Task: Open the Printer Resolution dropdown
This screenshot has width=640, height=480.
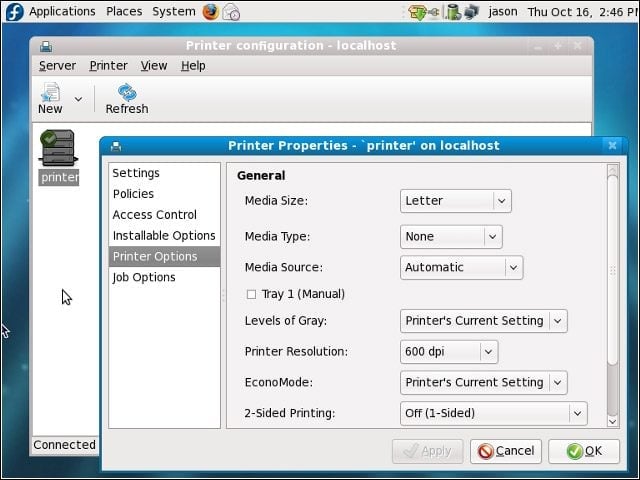Action: coord(449,351)
